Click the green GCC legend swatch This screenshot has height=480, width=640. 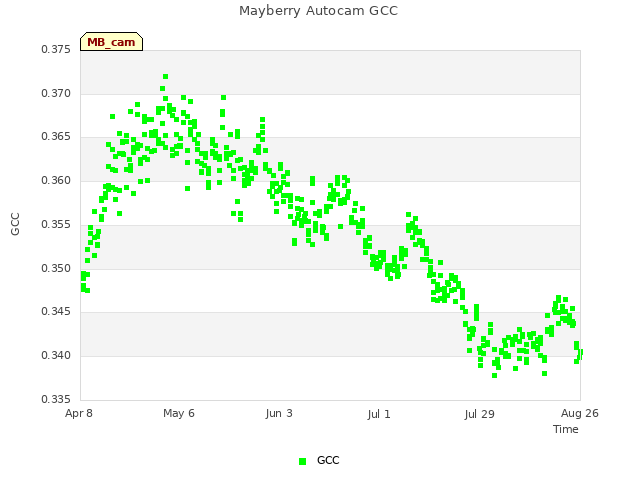point(302,461)
